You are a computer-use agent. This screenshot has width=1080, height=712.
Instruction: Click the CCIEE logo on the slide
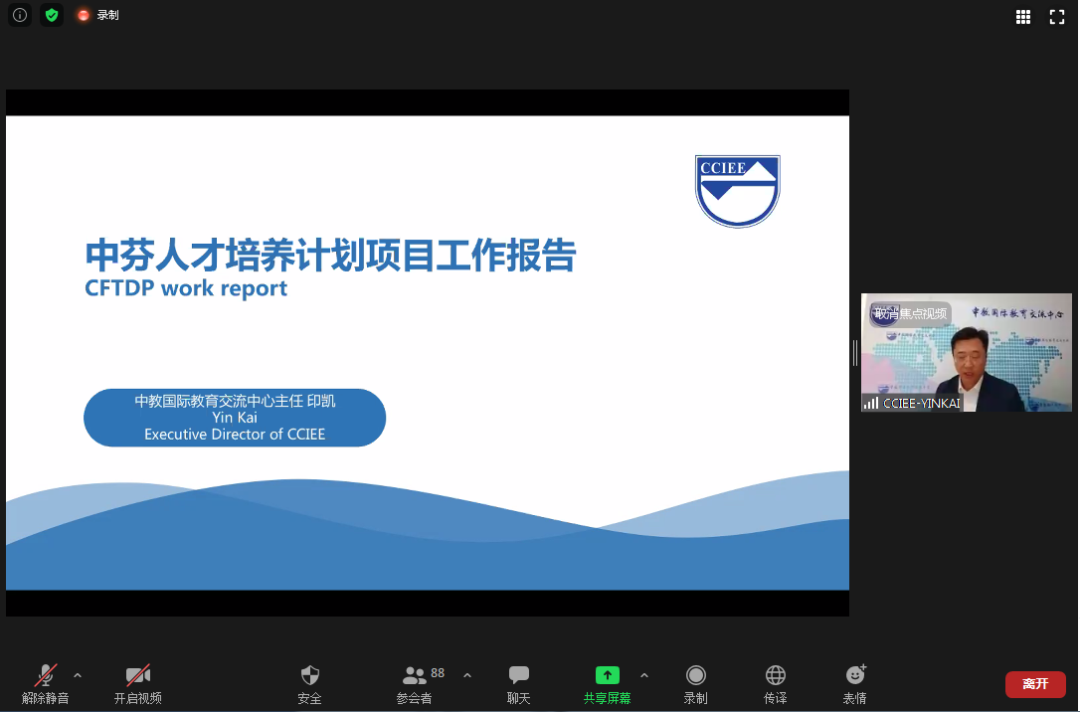click(x=738, y=191)
